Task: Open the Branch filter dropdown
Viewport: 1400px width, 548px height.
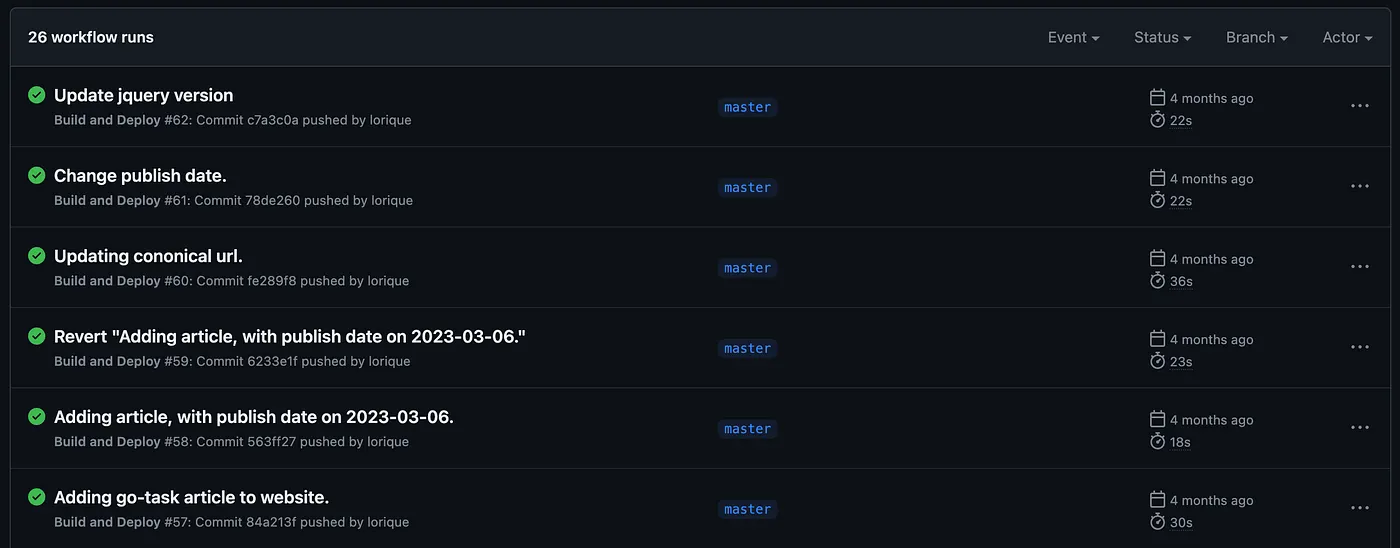Action: click(1256, 37)
